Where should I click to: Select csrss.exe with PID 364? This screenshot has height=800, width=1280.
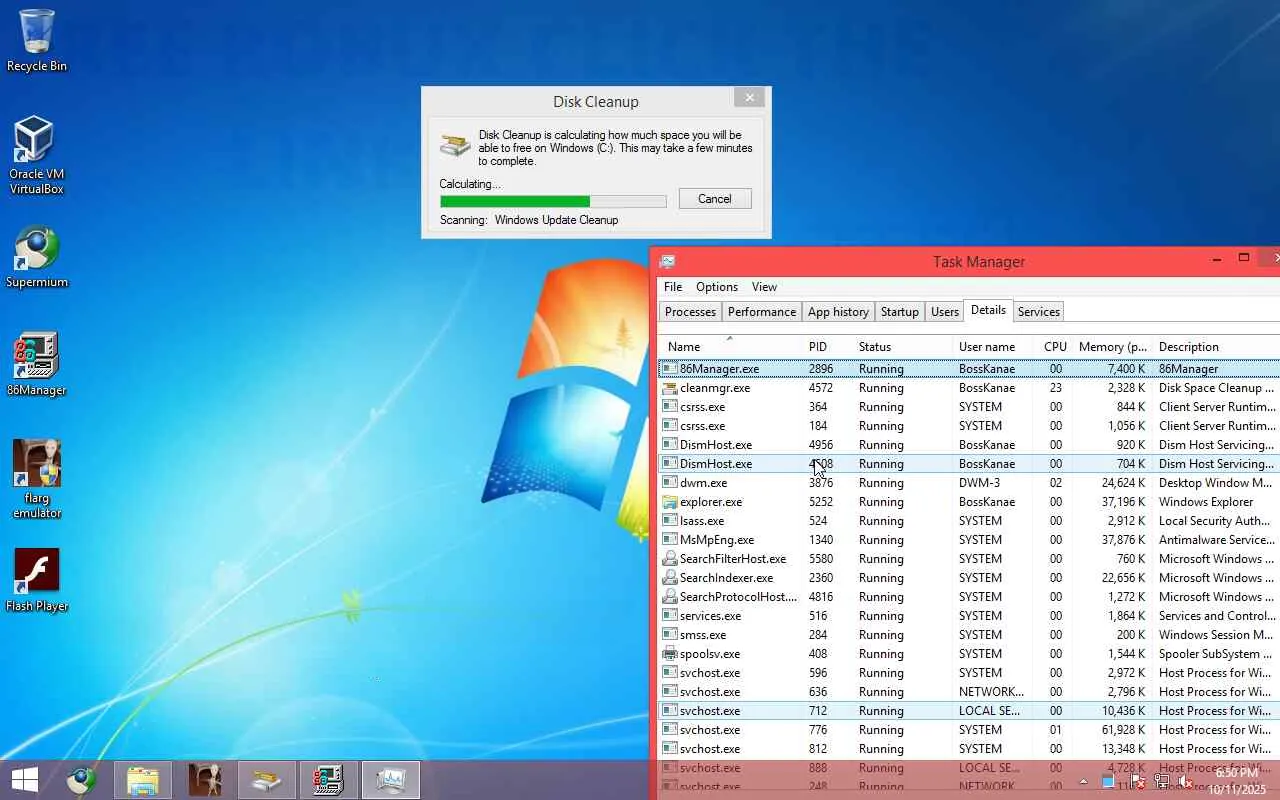tap(703, 407)
